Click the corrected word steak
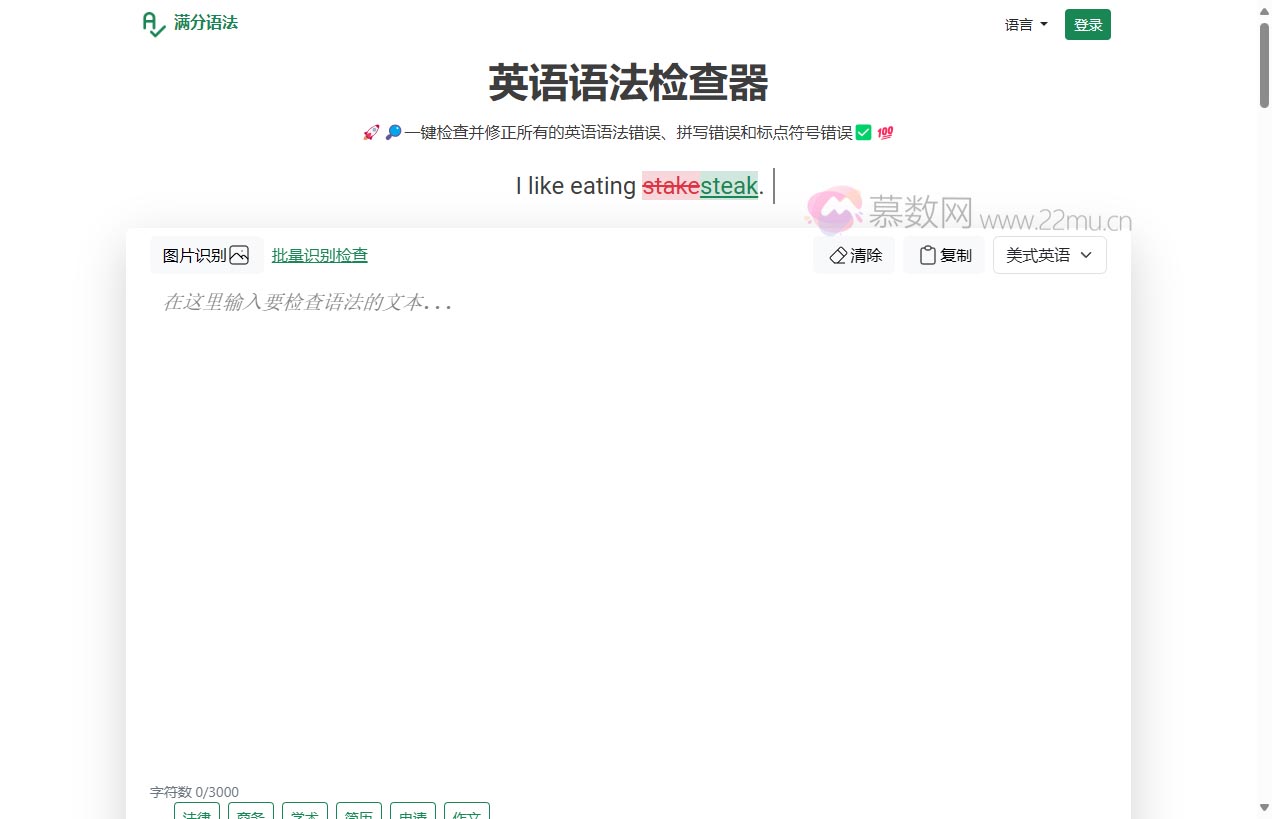Screen dimensions: 1272x819 (729, 186)
